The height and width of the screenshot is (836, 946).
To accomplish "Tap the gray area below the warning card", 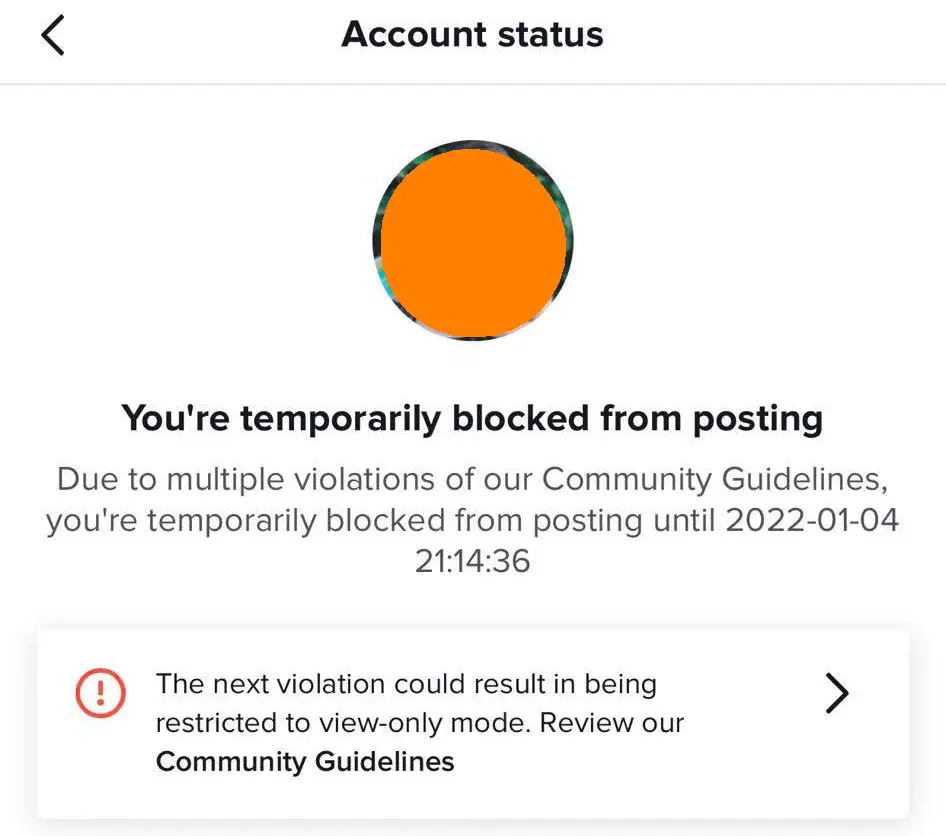I will 472,828.
